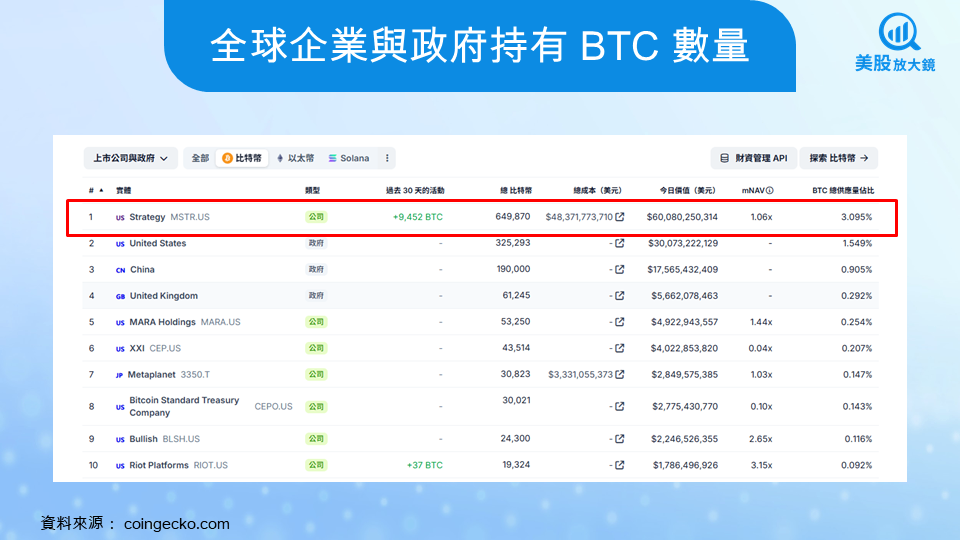The image size is (960, 540).
Task: Click the 政府 tag in China row
Action: (x=316, y=269)
